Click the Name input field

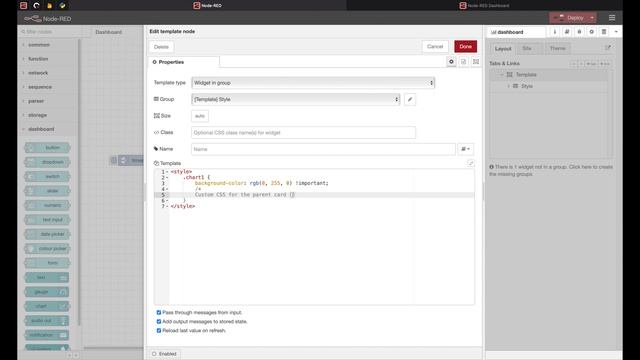[323, 149]
